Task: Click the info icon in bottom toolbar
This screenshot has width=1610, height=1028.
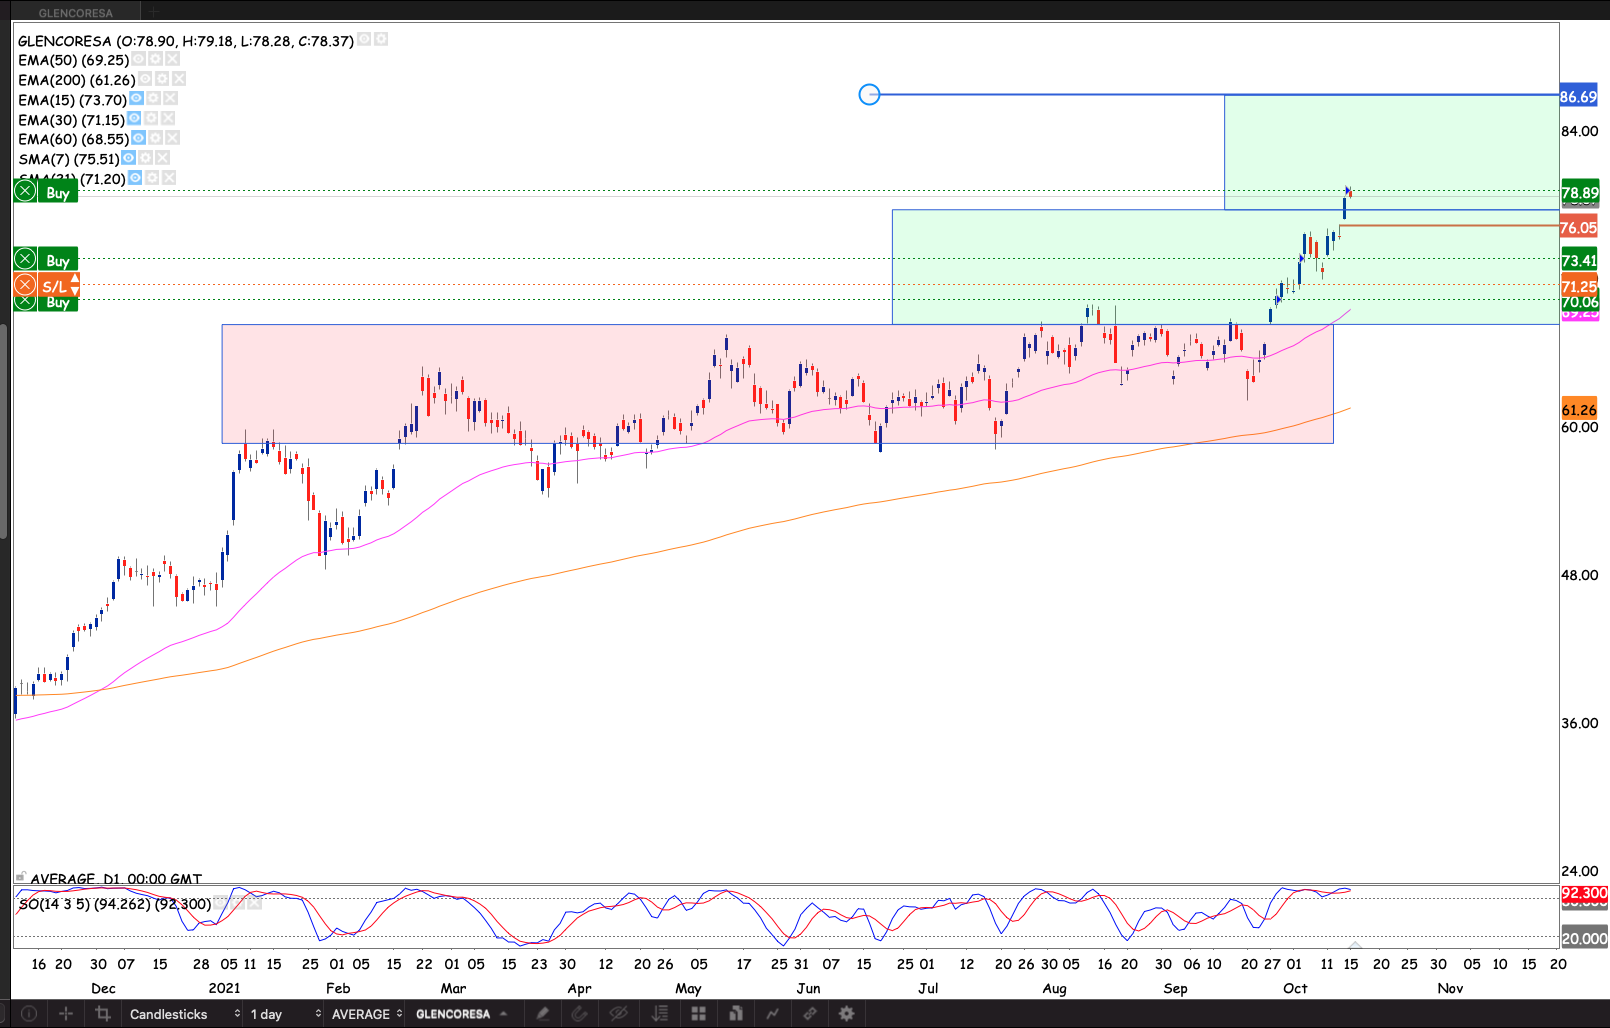Action: 29,1013
